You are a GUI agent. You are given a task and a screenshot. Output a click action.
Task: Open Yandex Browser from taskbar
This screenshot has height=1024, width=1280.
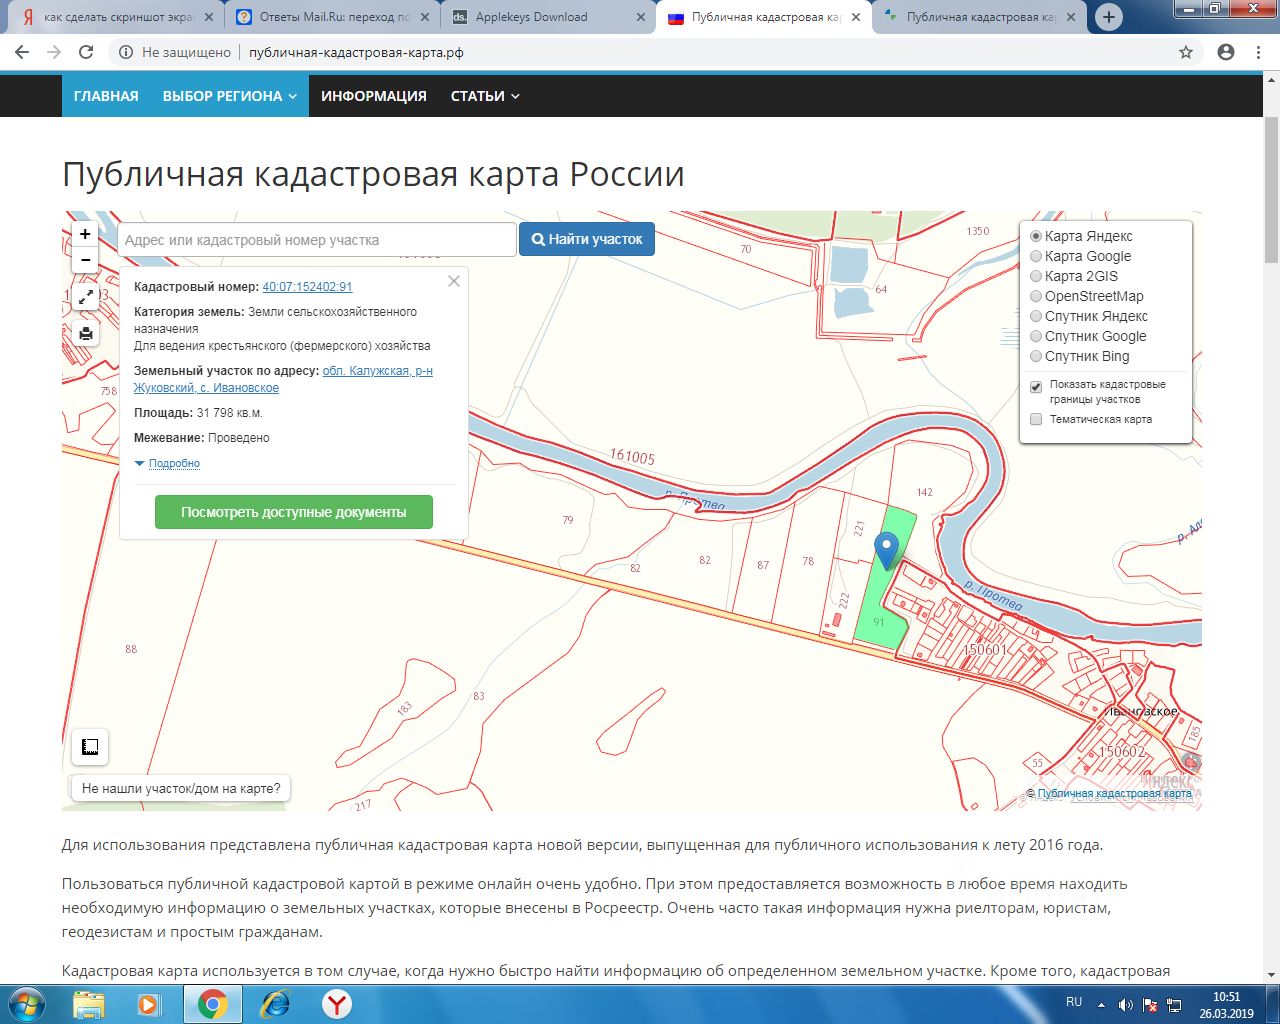pyautogui.click(x=337, y=1004)
